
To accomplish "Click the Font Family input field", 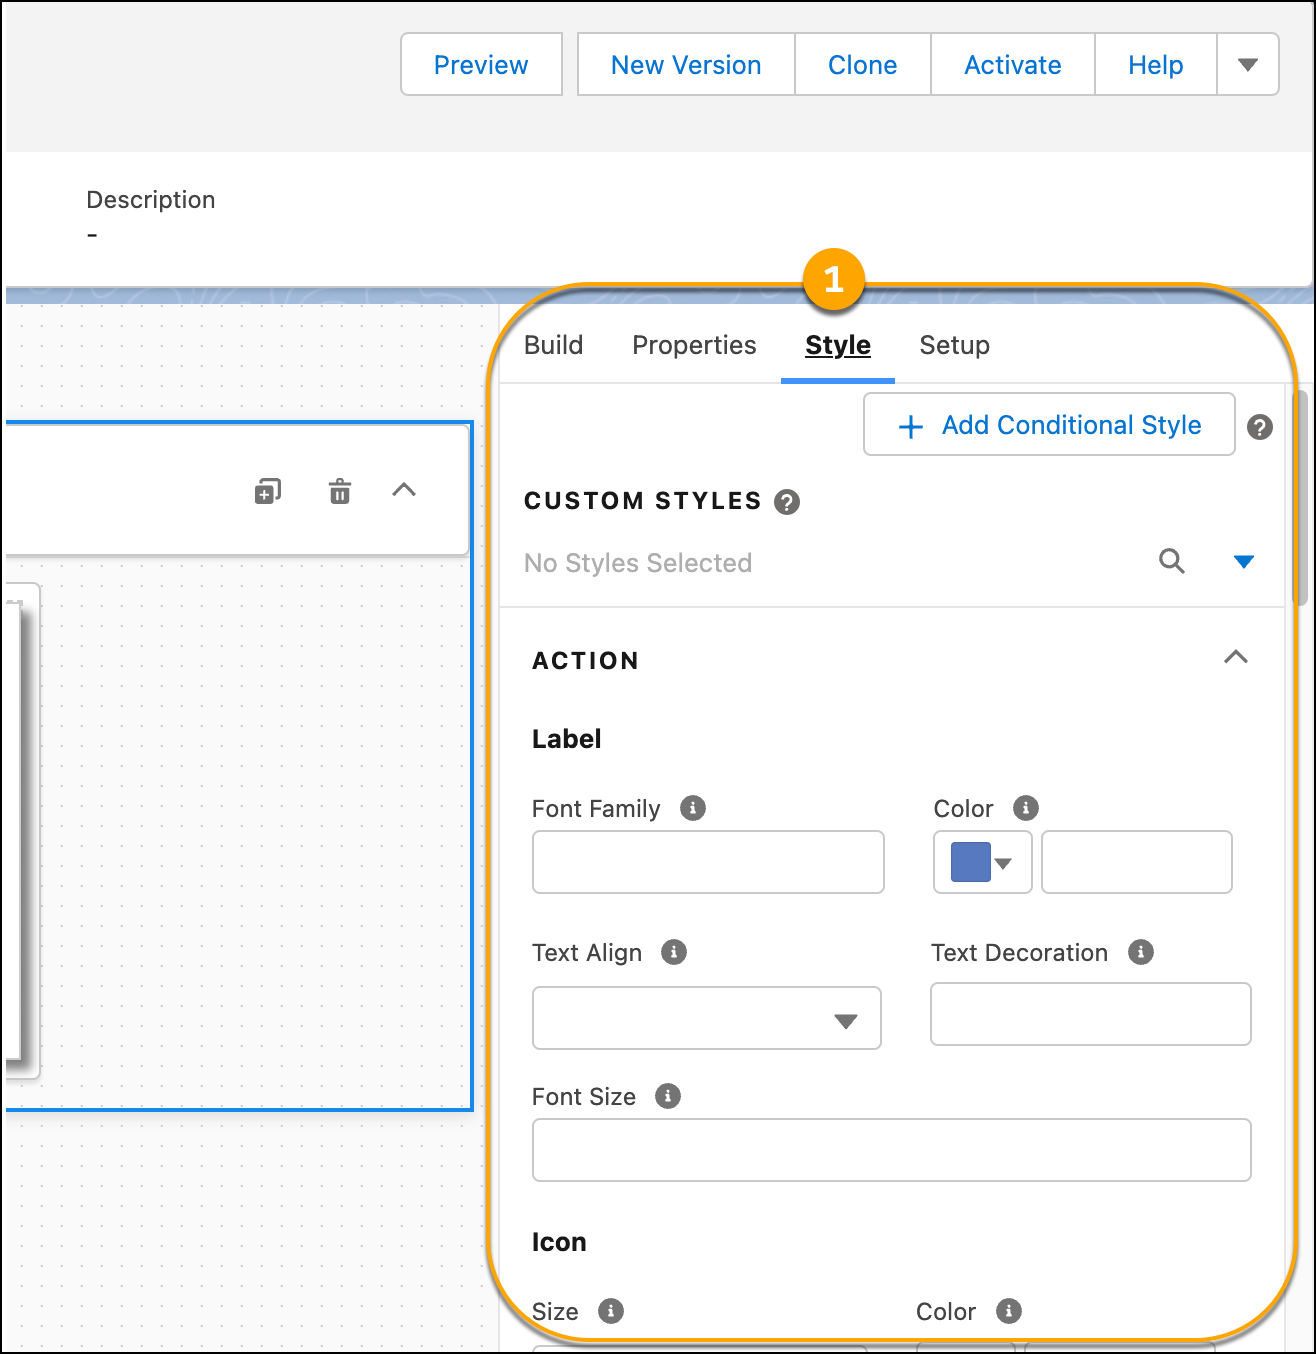I will click(708, 862).
